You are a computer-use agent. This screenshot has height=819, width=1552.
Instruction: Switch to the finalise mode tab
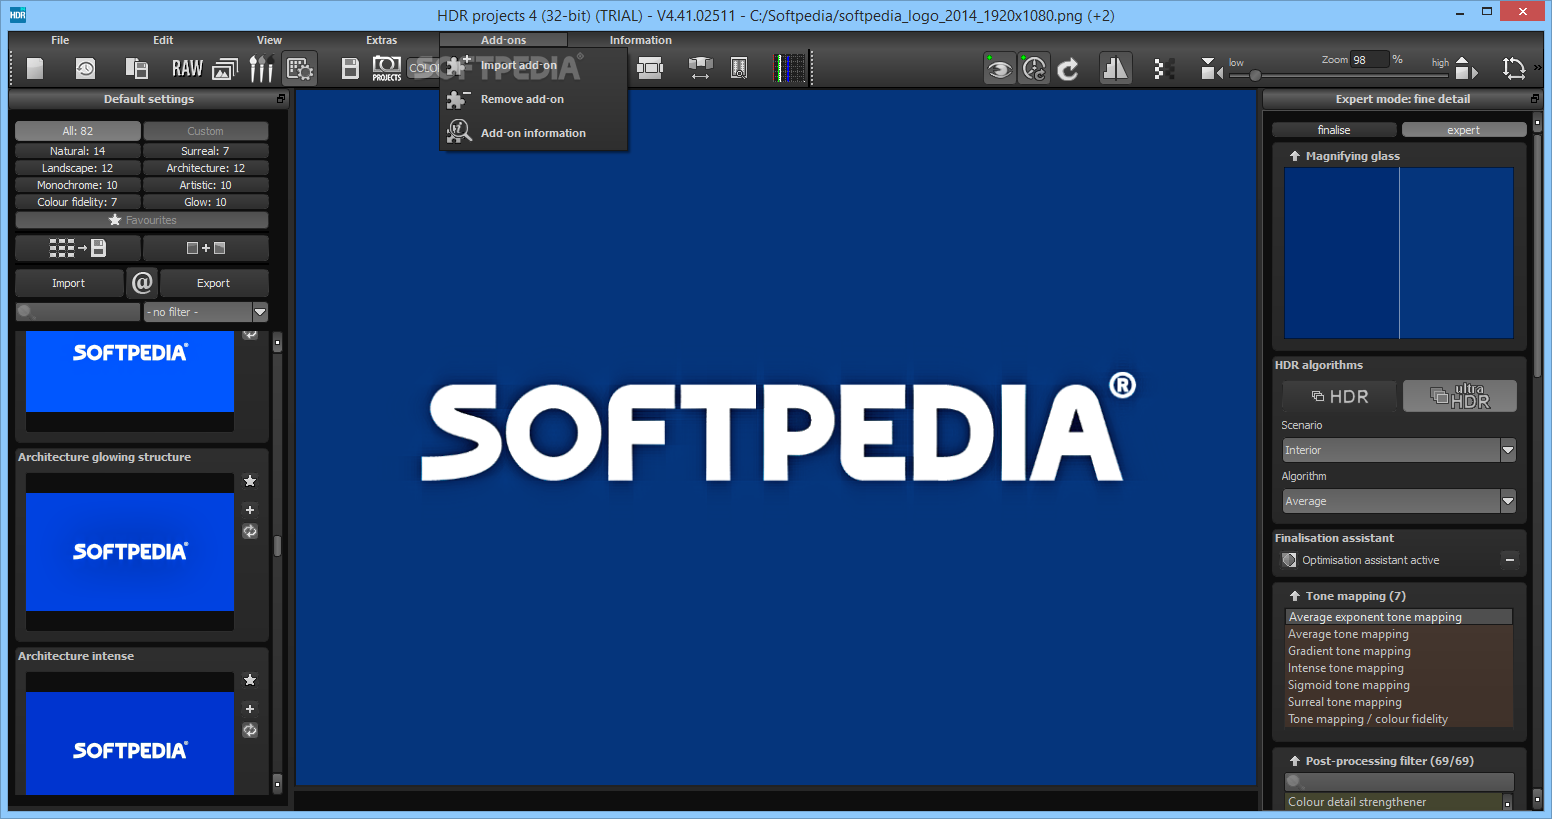(x=1334, y=130)
